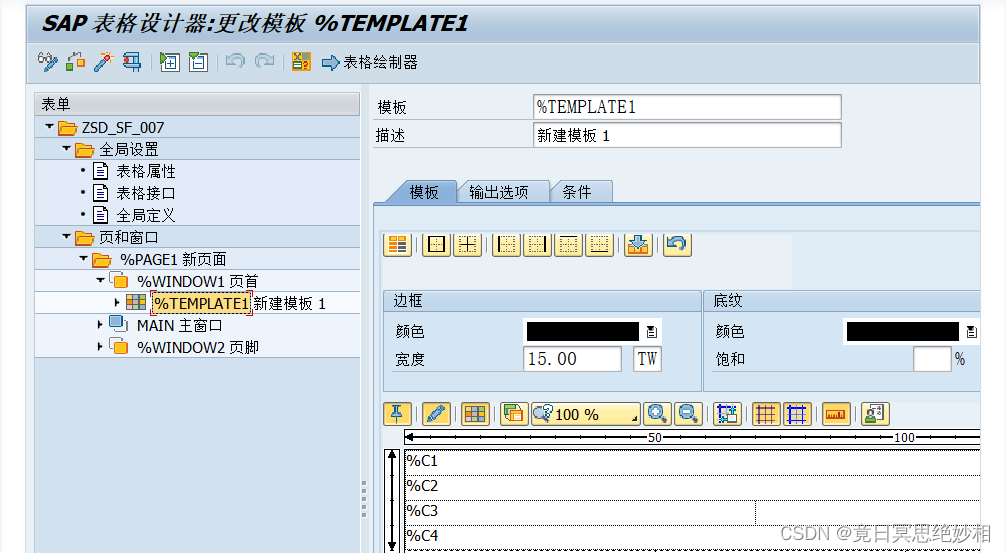This screenshot has height=553, width=1006.
Task: Click the blue grid icon
Action: point(797,414)
